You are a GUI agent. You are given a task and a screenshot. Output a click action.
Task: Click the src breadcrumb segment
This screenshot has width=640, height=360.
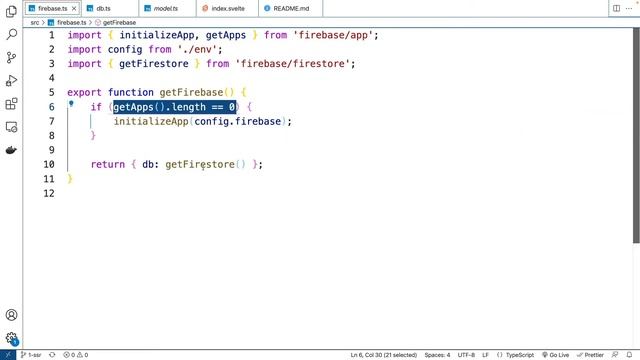(35, 22)
